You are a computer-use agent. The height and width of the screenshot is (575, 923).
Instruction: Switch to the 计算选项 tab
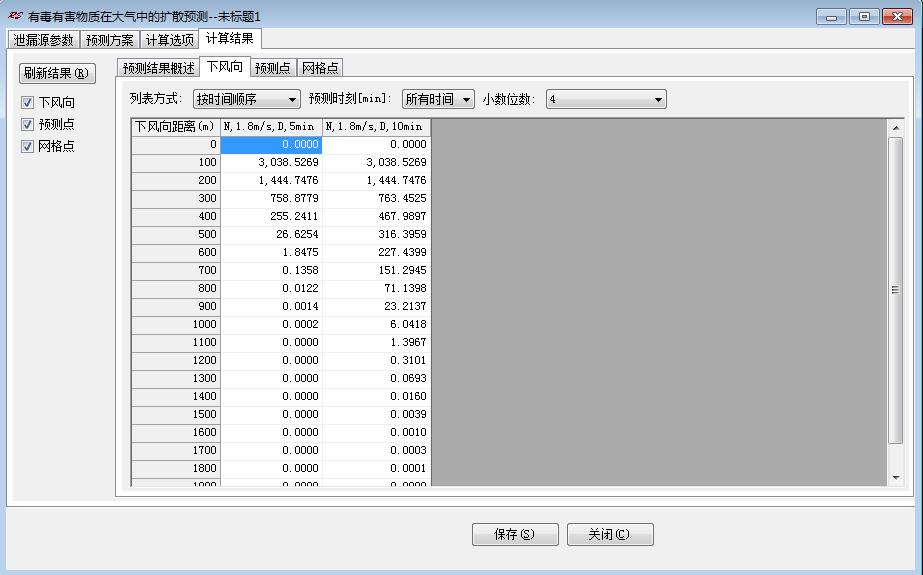click(170, 40)
